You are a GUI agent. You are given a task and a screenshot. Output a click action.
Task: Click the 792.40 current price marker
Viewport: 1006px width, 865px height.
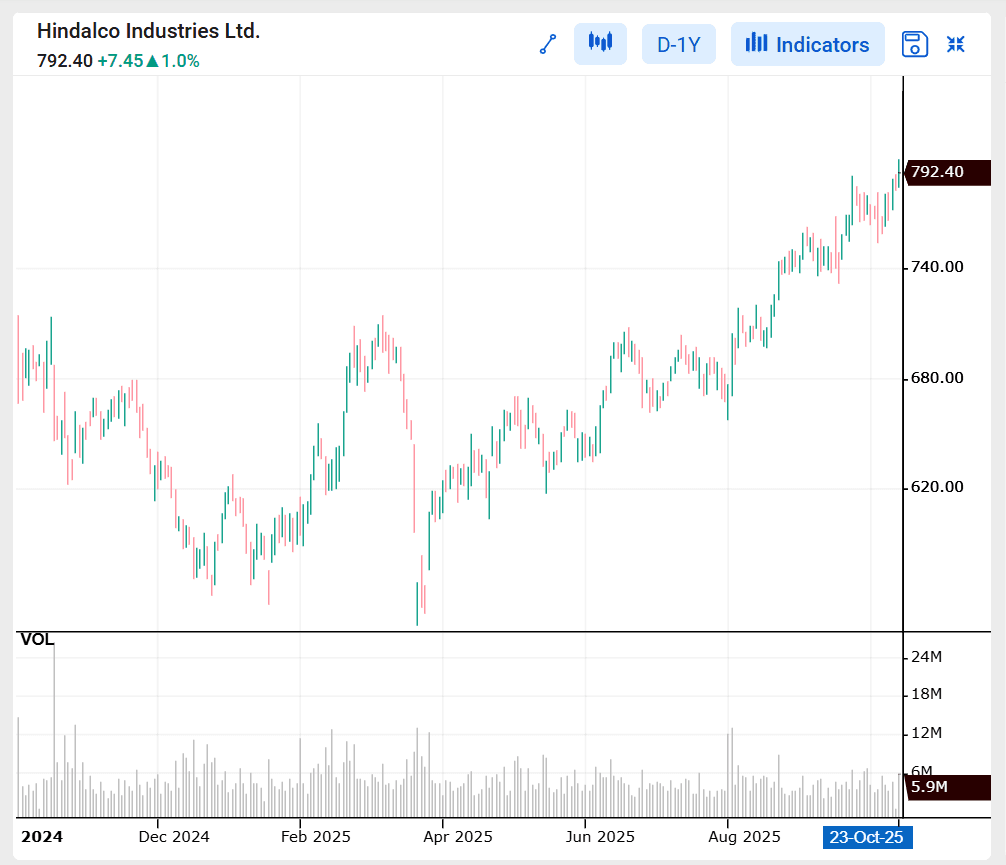(x=947, y=172)
